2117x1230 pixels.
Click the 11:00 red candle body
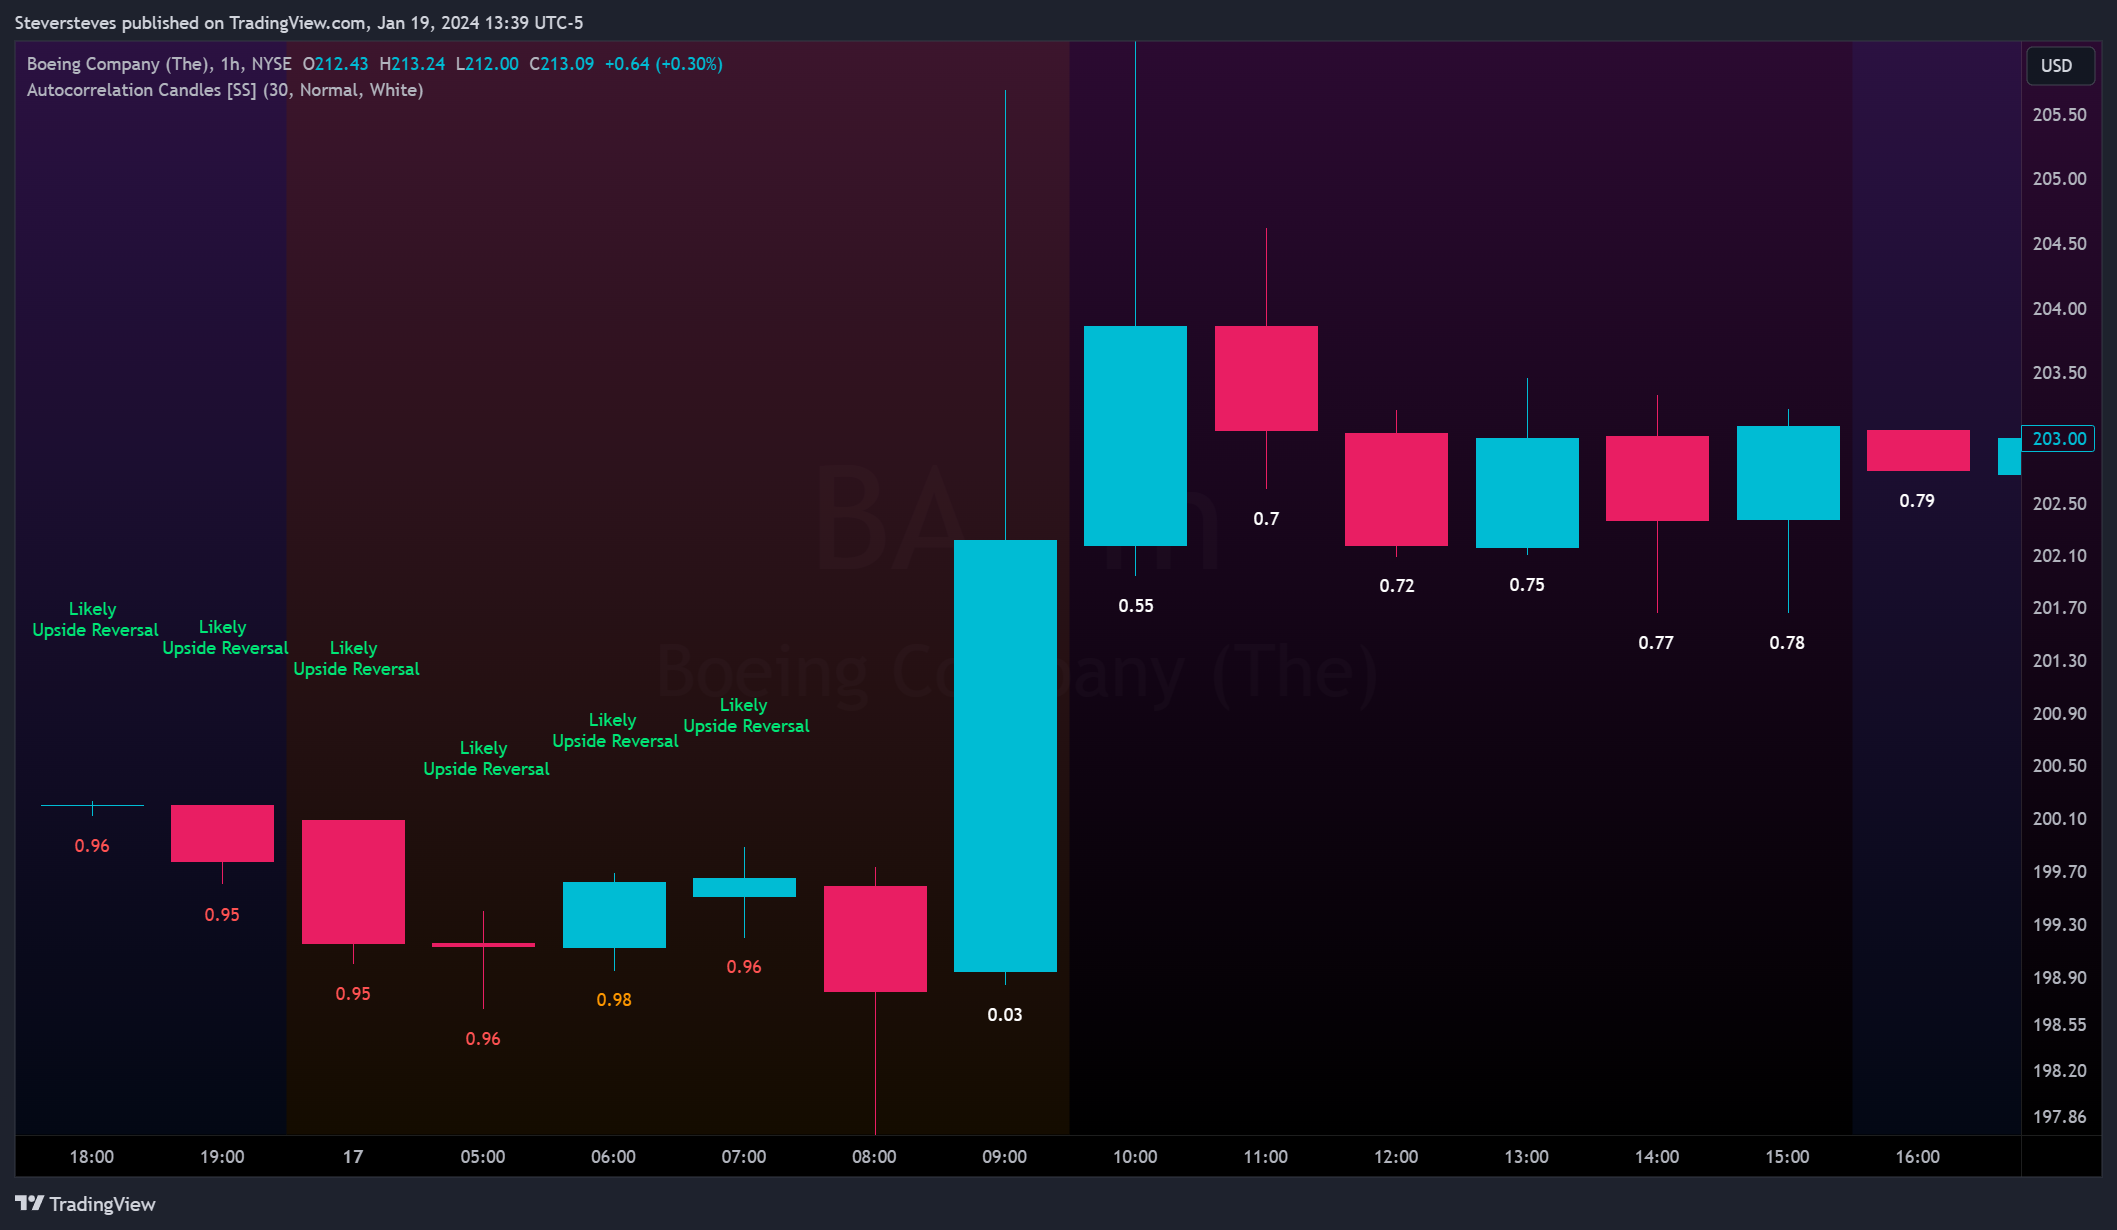pyautogui.click(x=1266, y=379)
